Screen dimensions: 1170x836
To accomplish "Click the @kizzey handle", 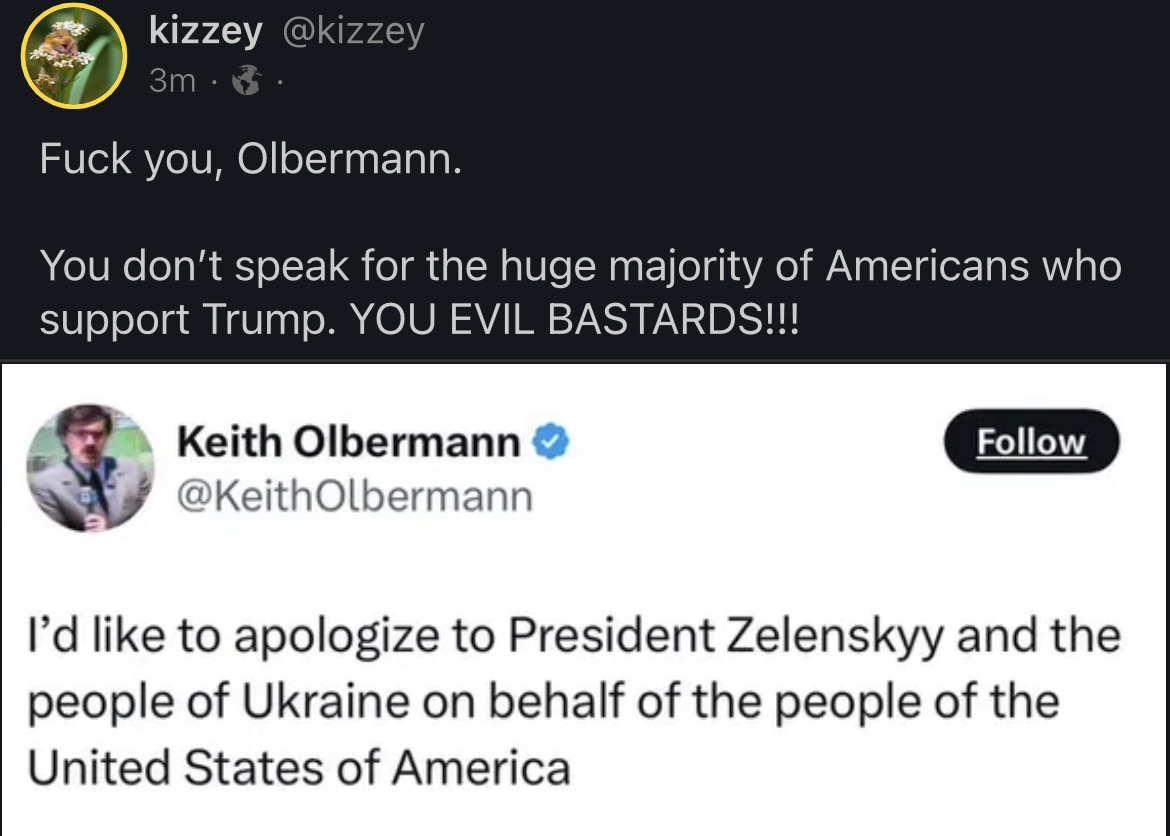I will (x=354, y=31).
